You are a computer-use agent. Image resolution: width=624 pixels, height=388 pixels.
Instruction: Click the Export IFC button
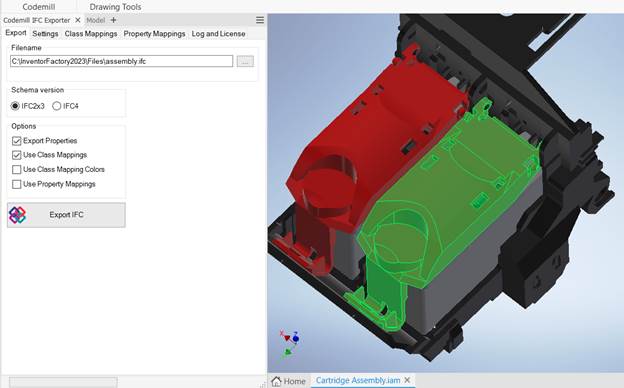(66, 215)
